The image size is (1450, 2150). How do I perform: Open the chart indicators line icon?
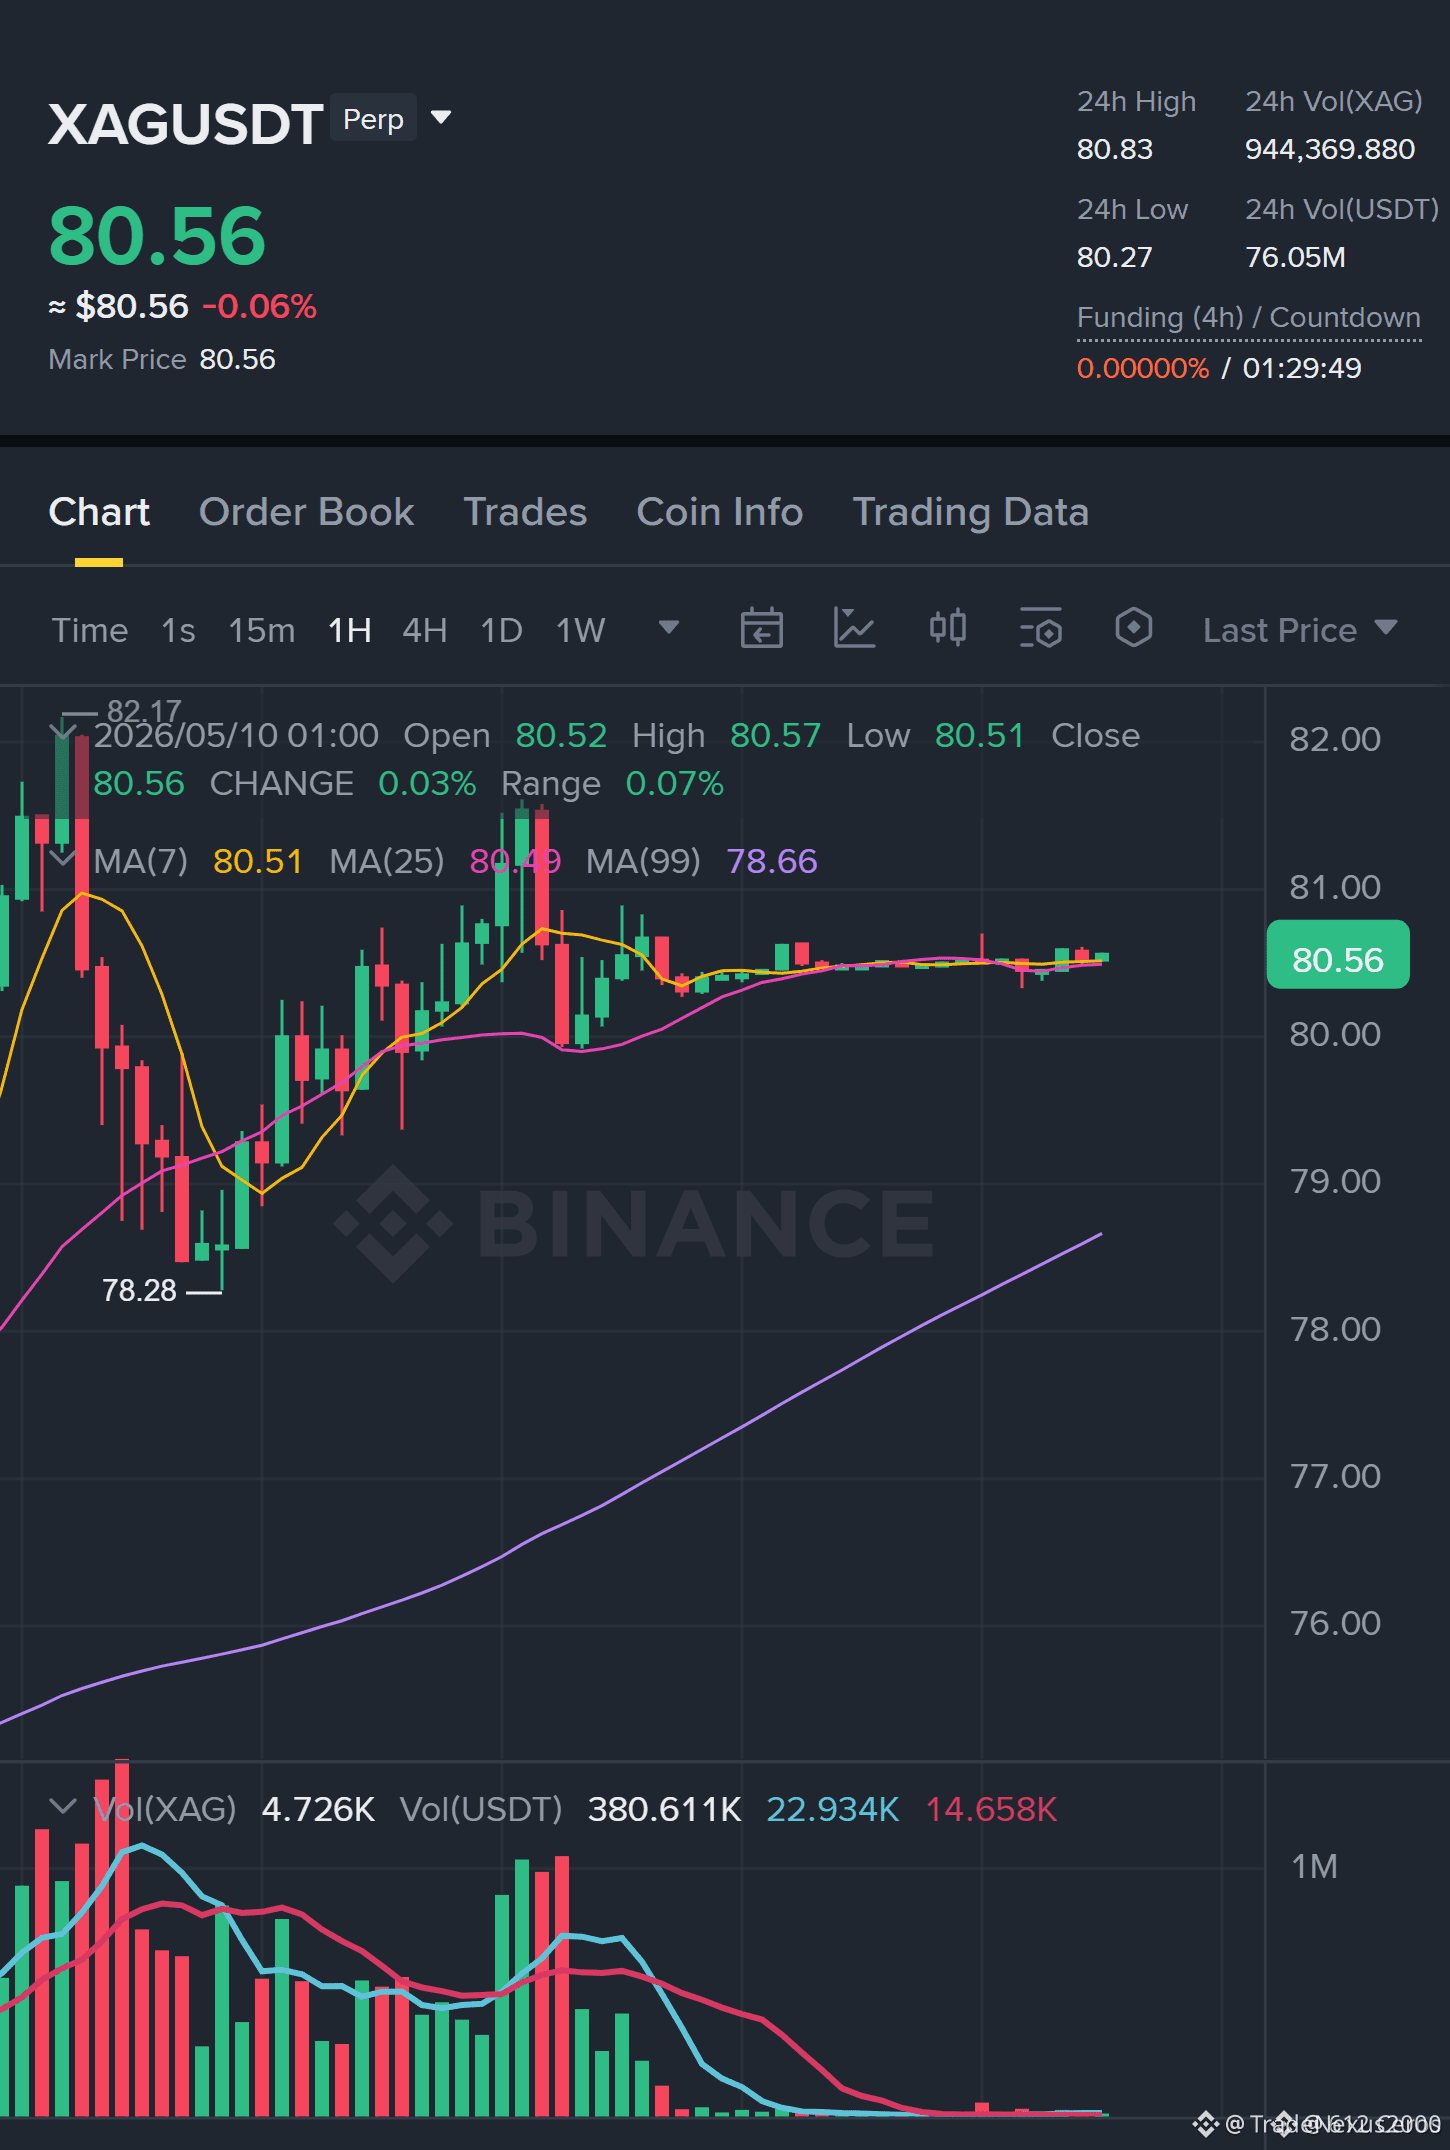(x=854, y=629)
